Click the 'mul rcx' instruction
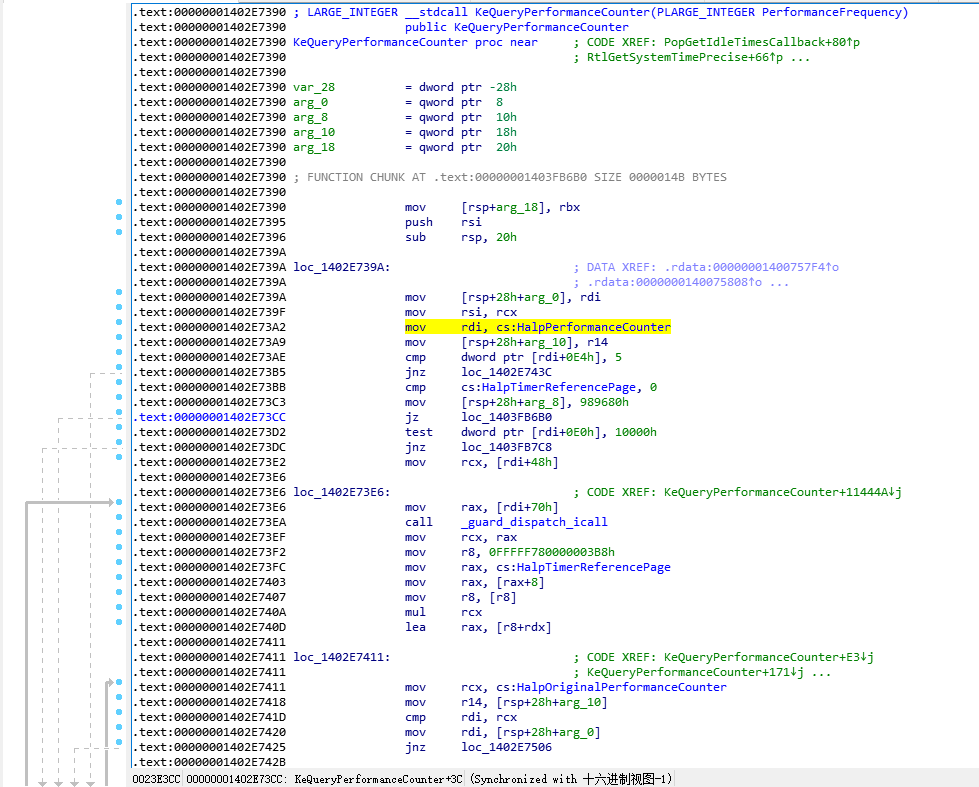The height and width of the screenshot is (787, 979). [443, 611]
